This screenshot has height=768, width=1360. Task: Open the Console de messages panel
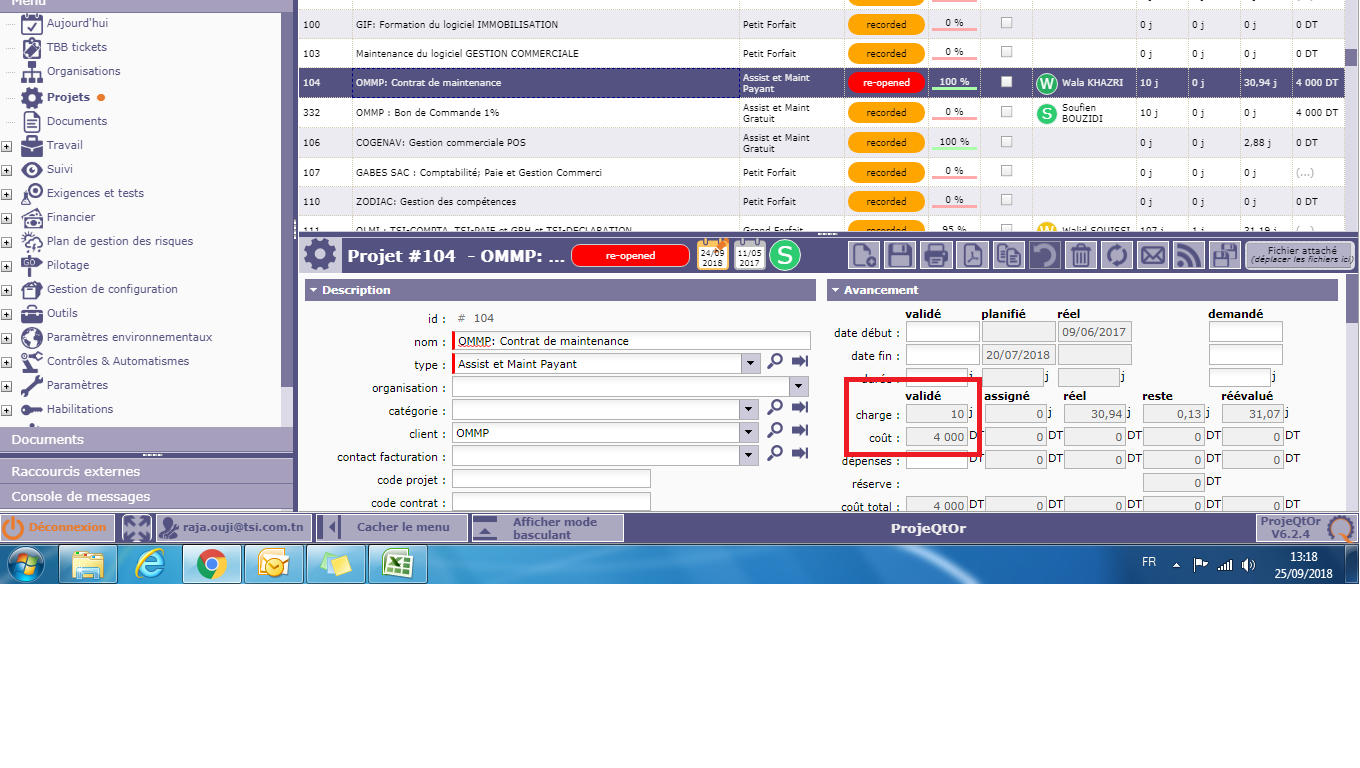point(146,496)
